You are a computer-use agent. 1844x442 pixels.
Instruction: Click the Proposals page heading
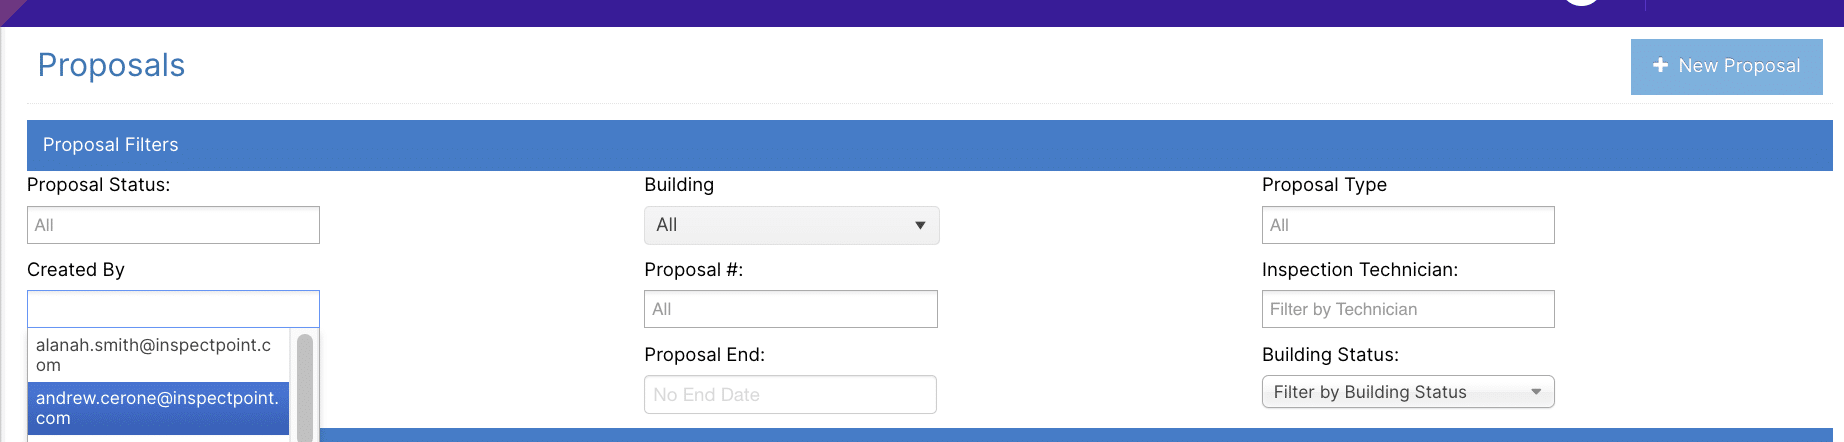[x=111, y=65]
